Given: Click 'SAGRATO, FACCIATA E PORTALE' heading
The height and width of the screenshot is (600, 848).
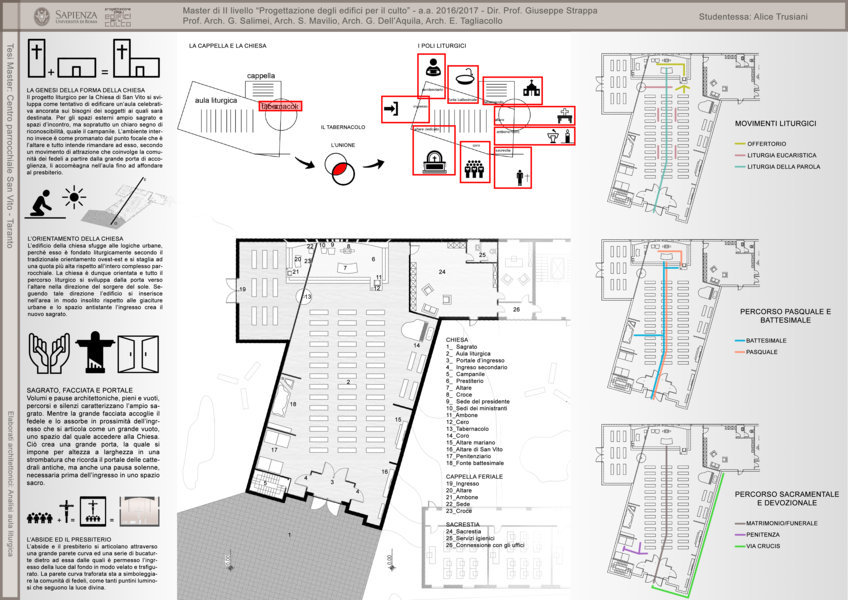Looking at the screenshot, I should click(x=80, y=390).
